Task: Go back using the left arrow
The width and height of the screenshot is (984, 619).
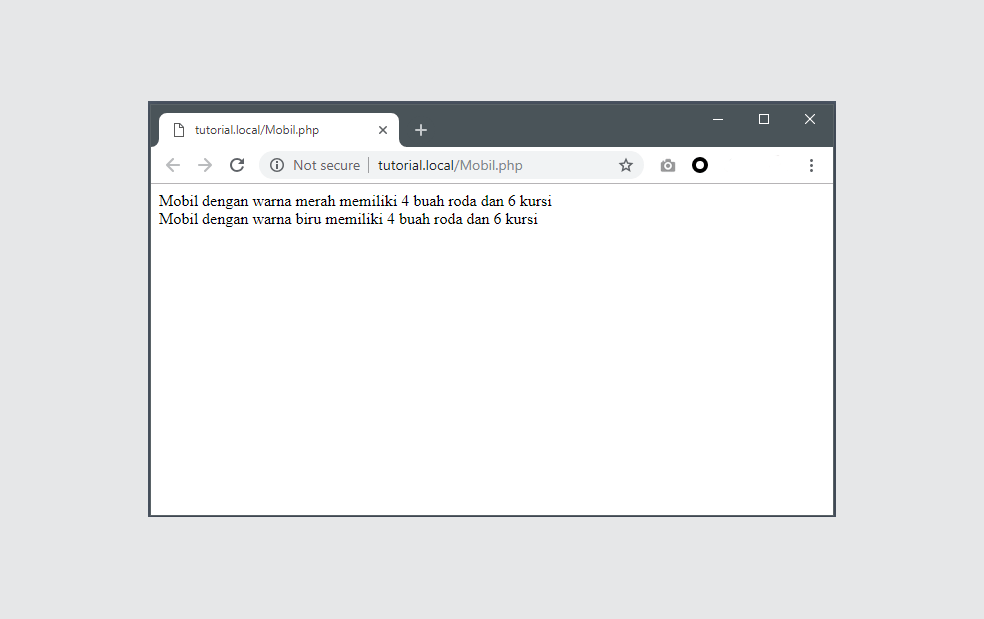Action: pyautogui.click(x=173, y=165)
